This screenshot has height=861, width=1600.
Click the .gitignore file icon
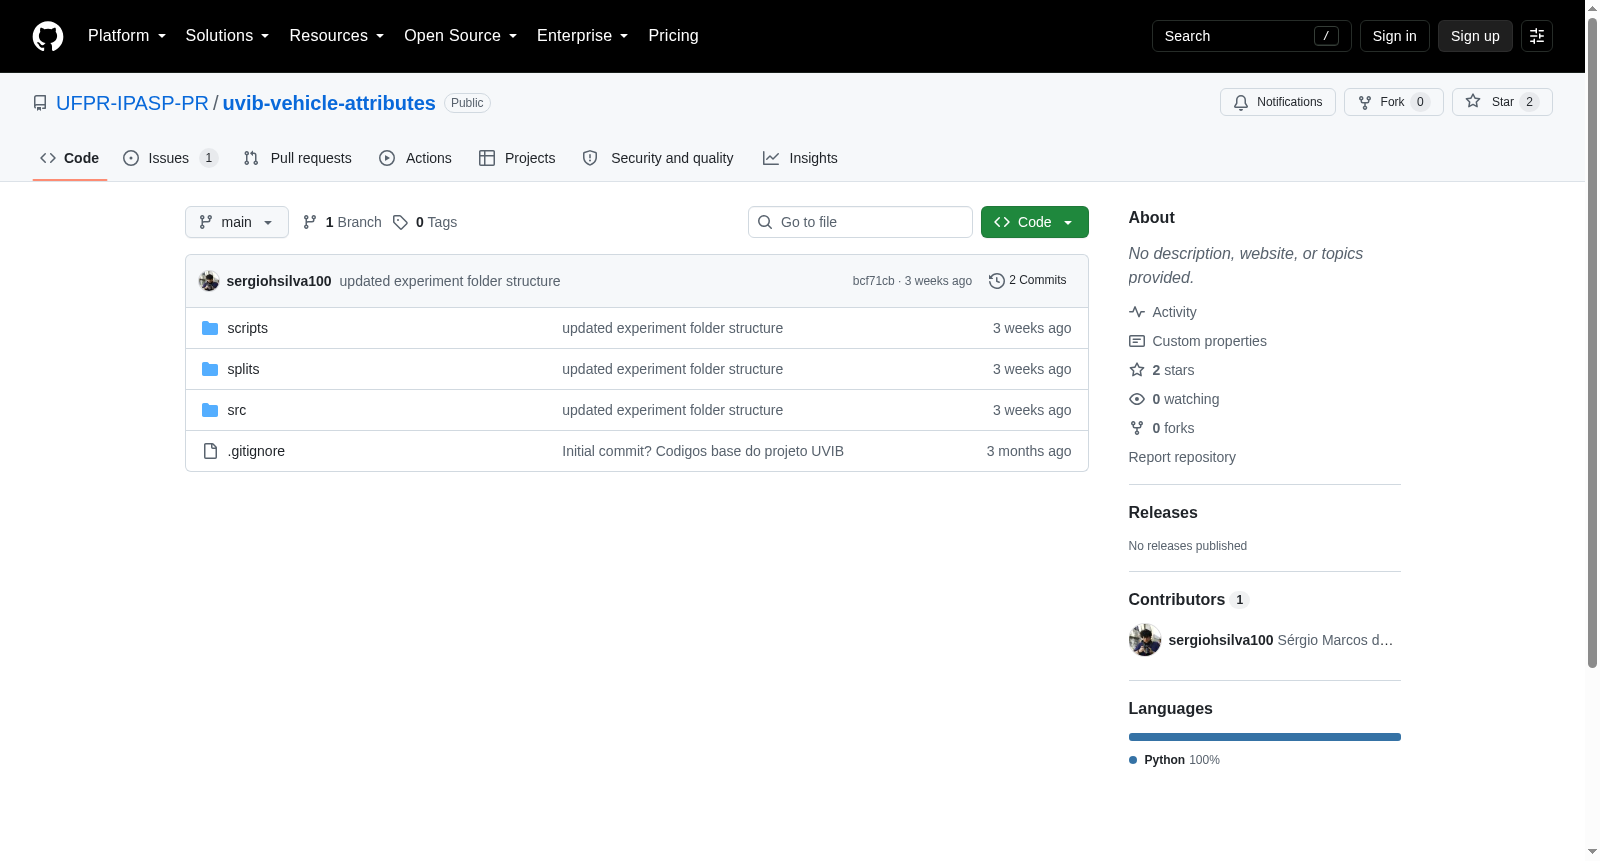(x=210, y=451)
